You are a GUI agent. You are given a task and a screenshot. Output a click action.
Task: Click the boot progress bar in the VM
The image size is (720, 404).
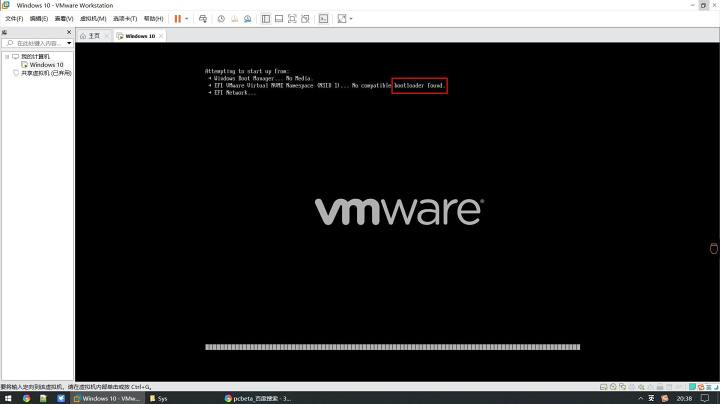pyautogui.click(x=393, y=347)
